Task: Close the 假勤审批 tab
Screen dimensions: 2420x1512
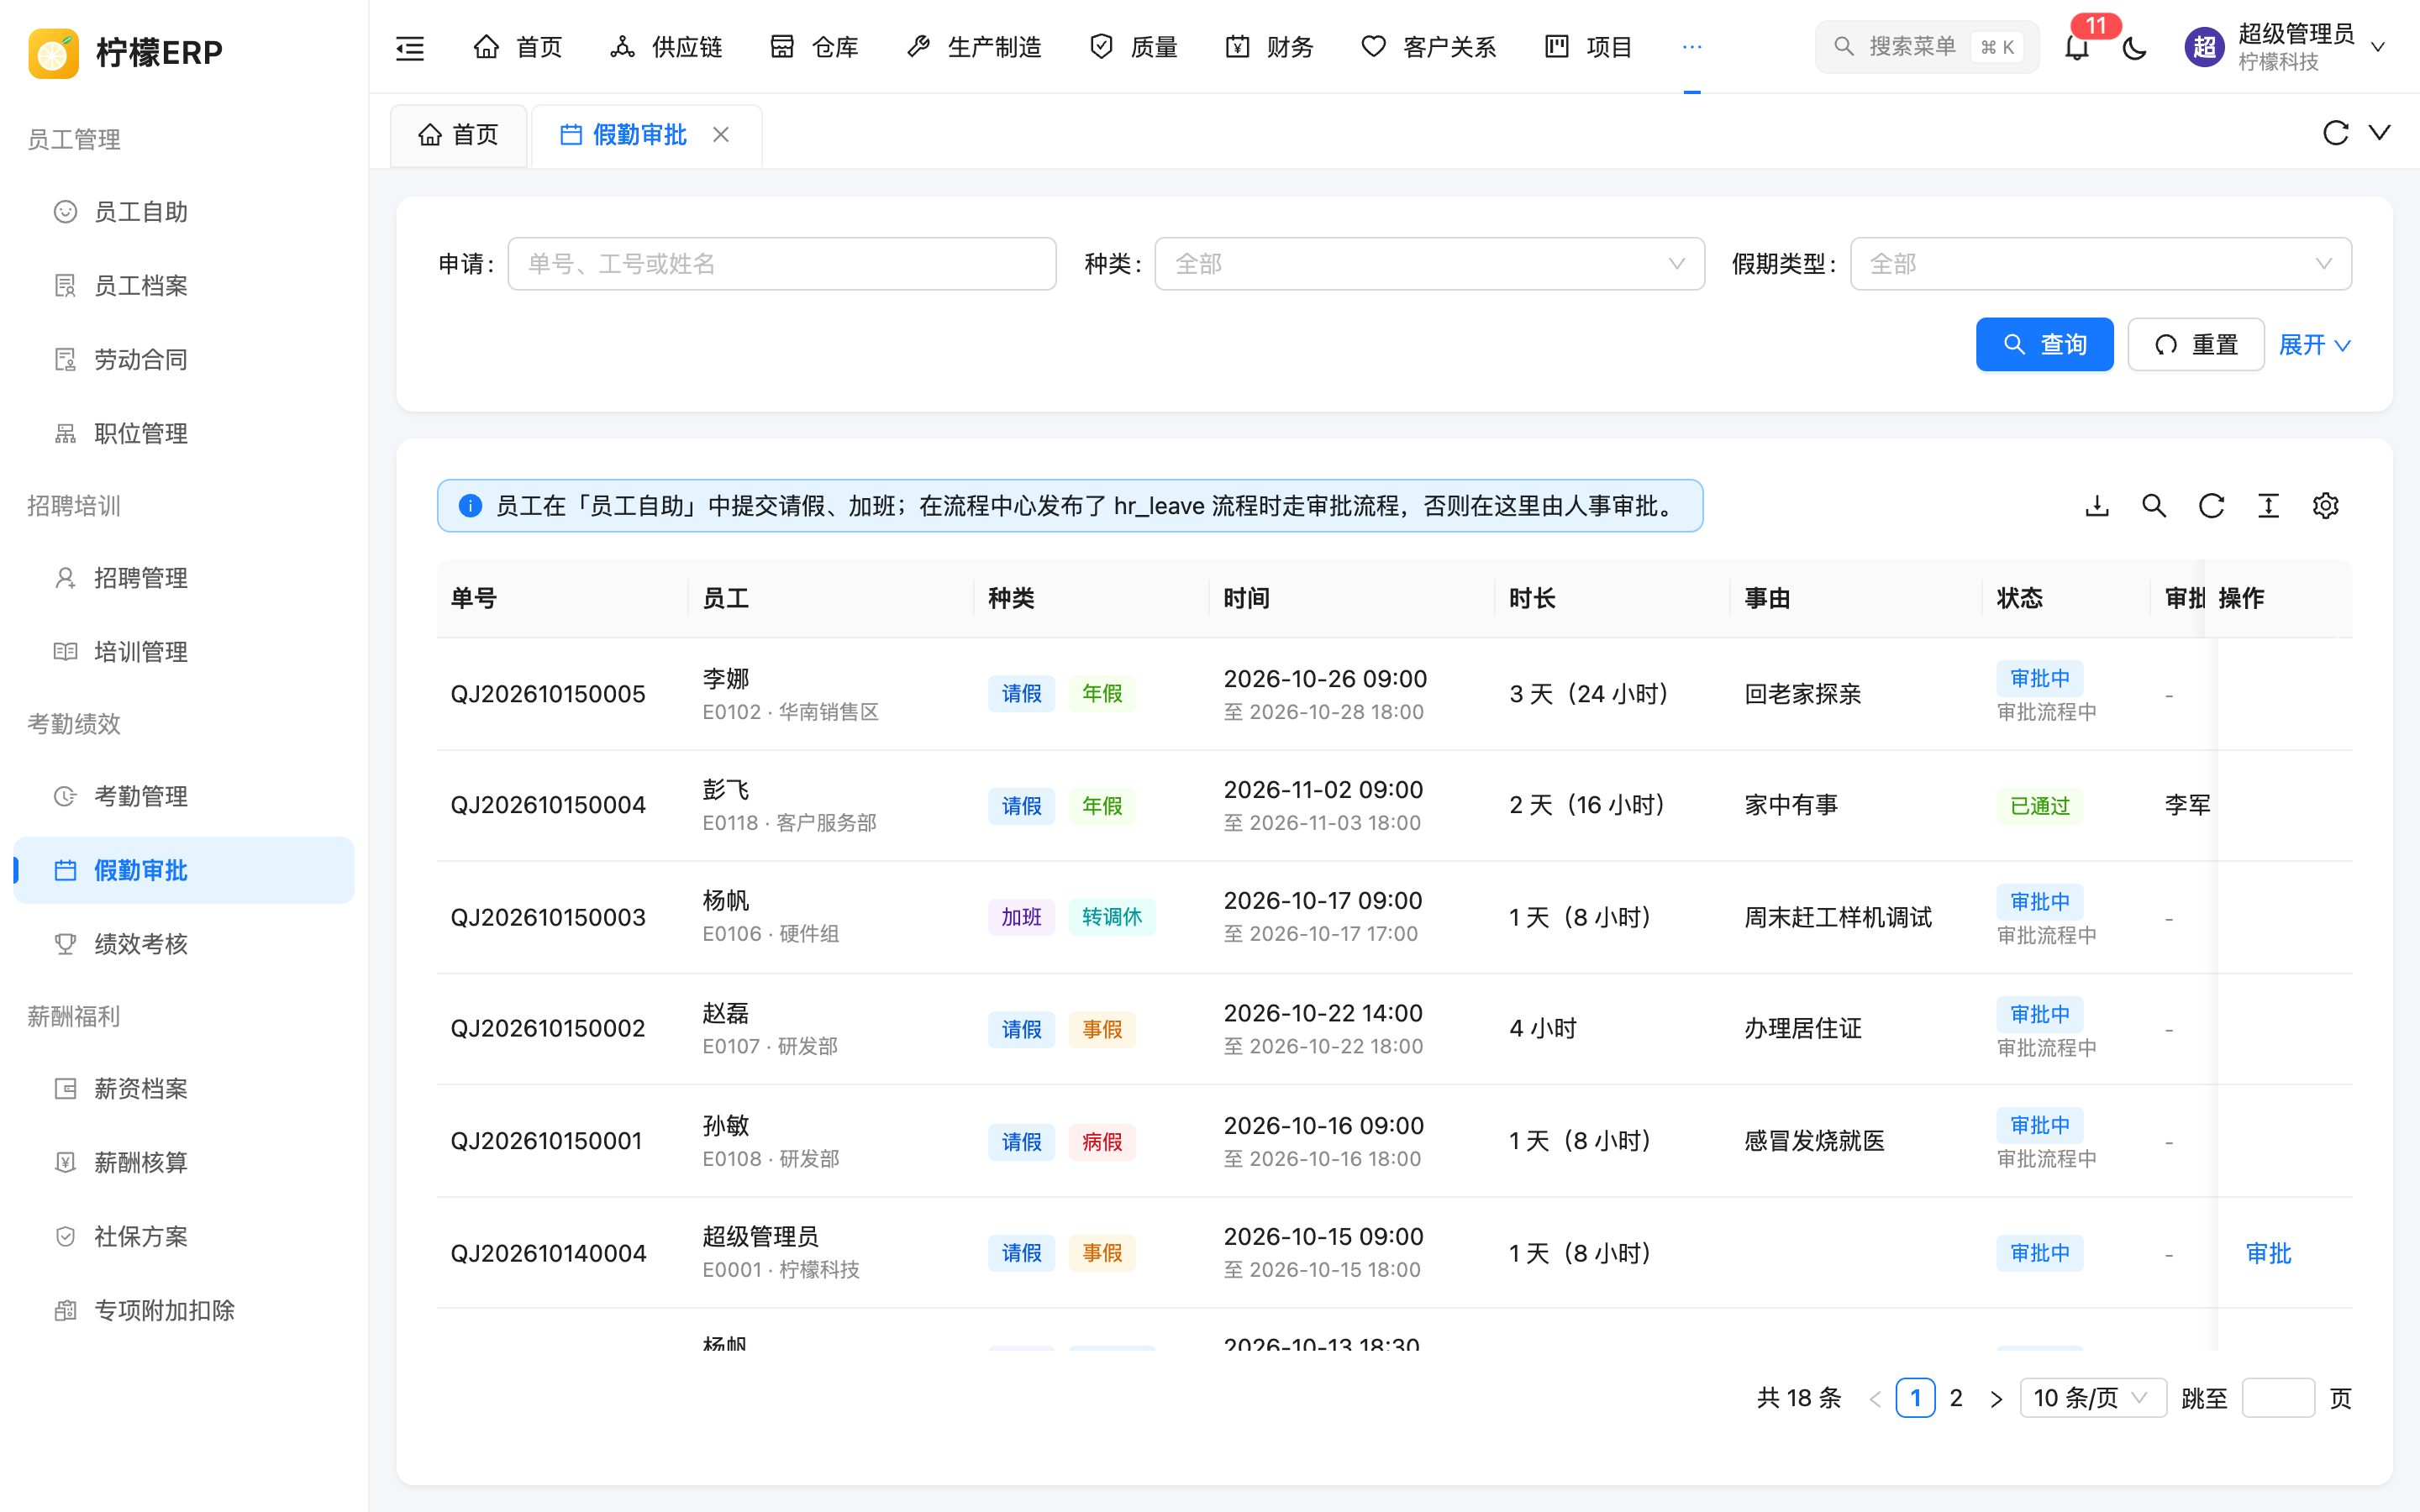Action: pyautogui.click(x=721, y=134)
